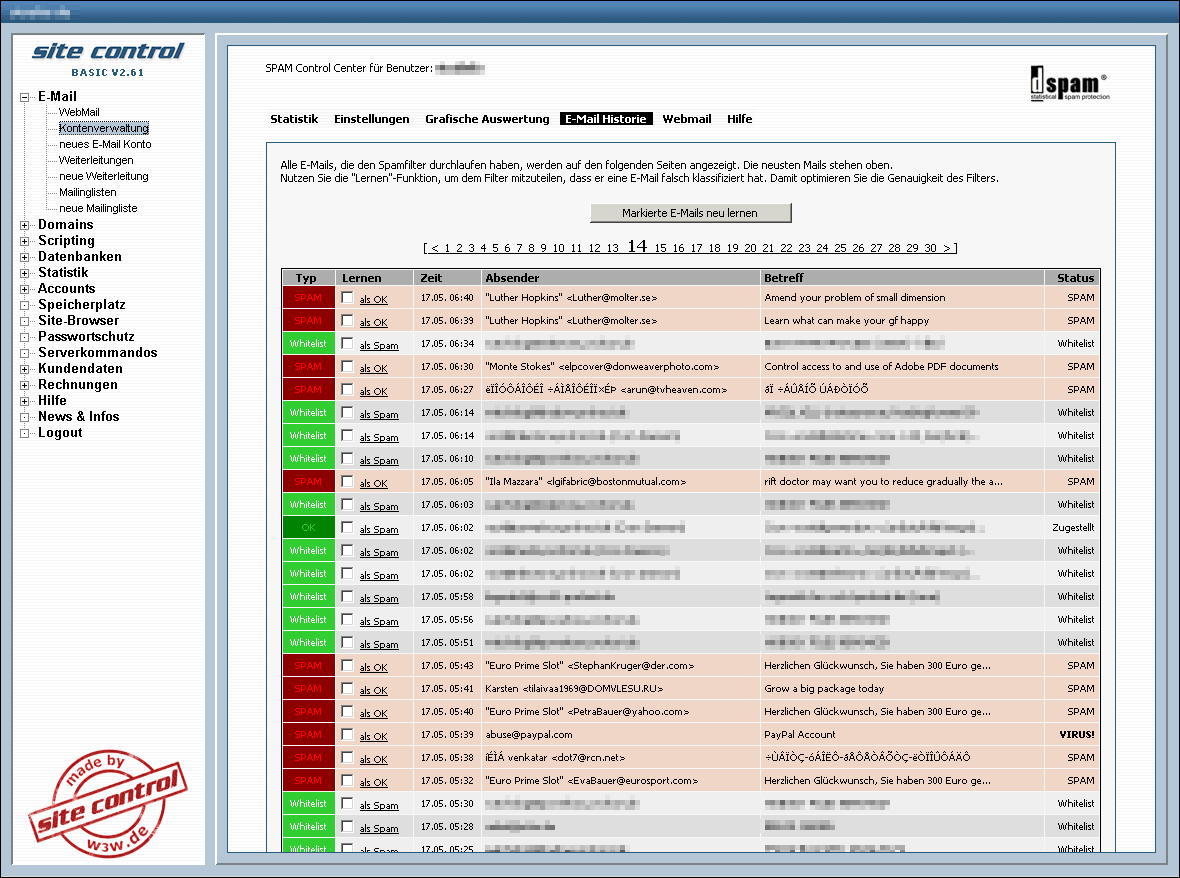Click als Spam on the 06:34 whitelist row
The image size is (1180, 878).
click(379, 345)
